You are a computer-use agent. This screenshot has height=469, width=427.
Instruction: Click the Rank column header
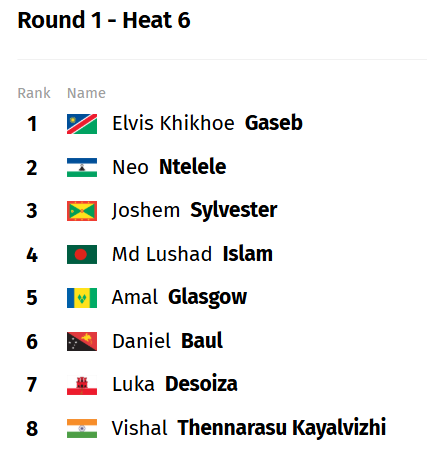(34, 93)
